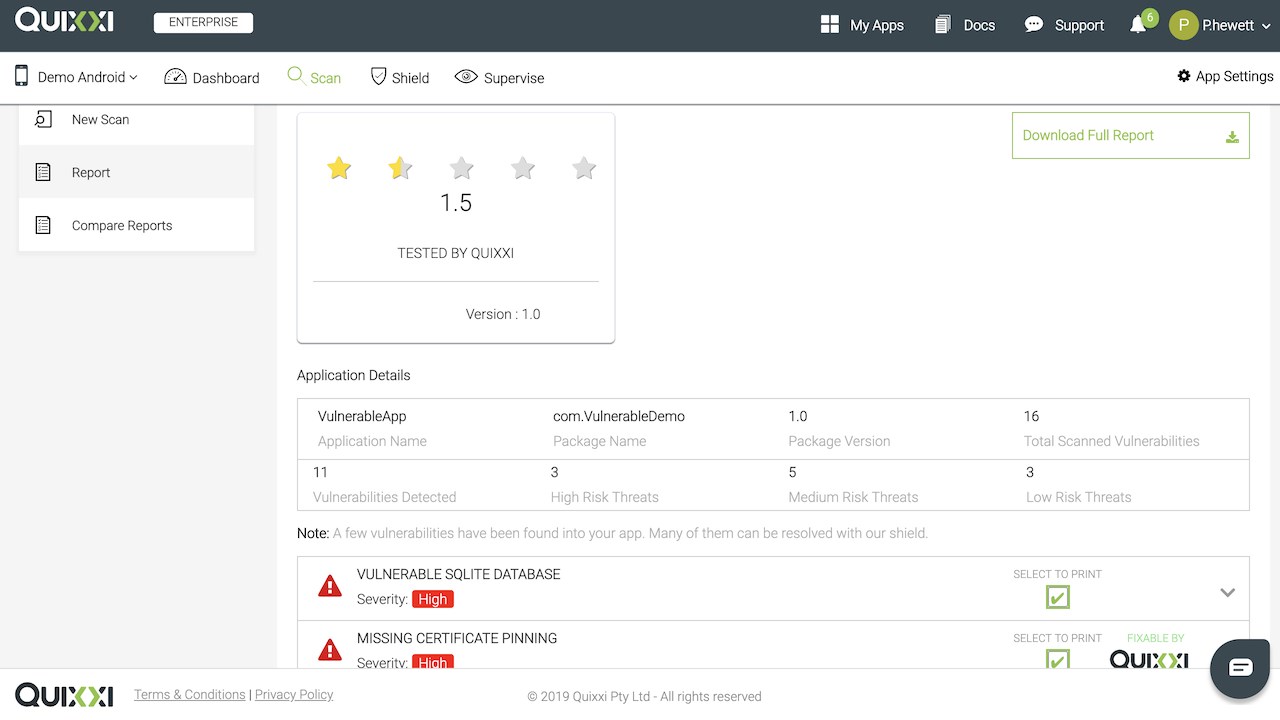
Task: Click the download arrow icon on report button
Action: pos(1232,137)
